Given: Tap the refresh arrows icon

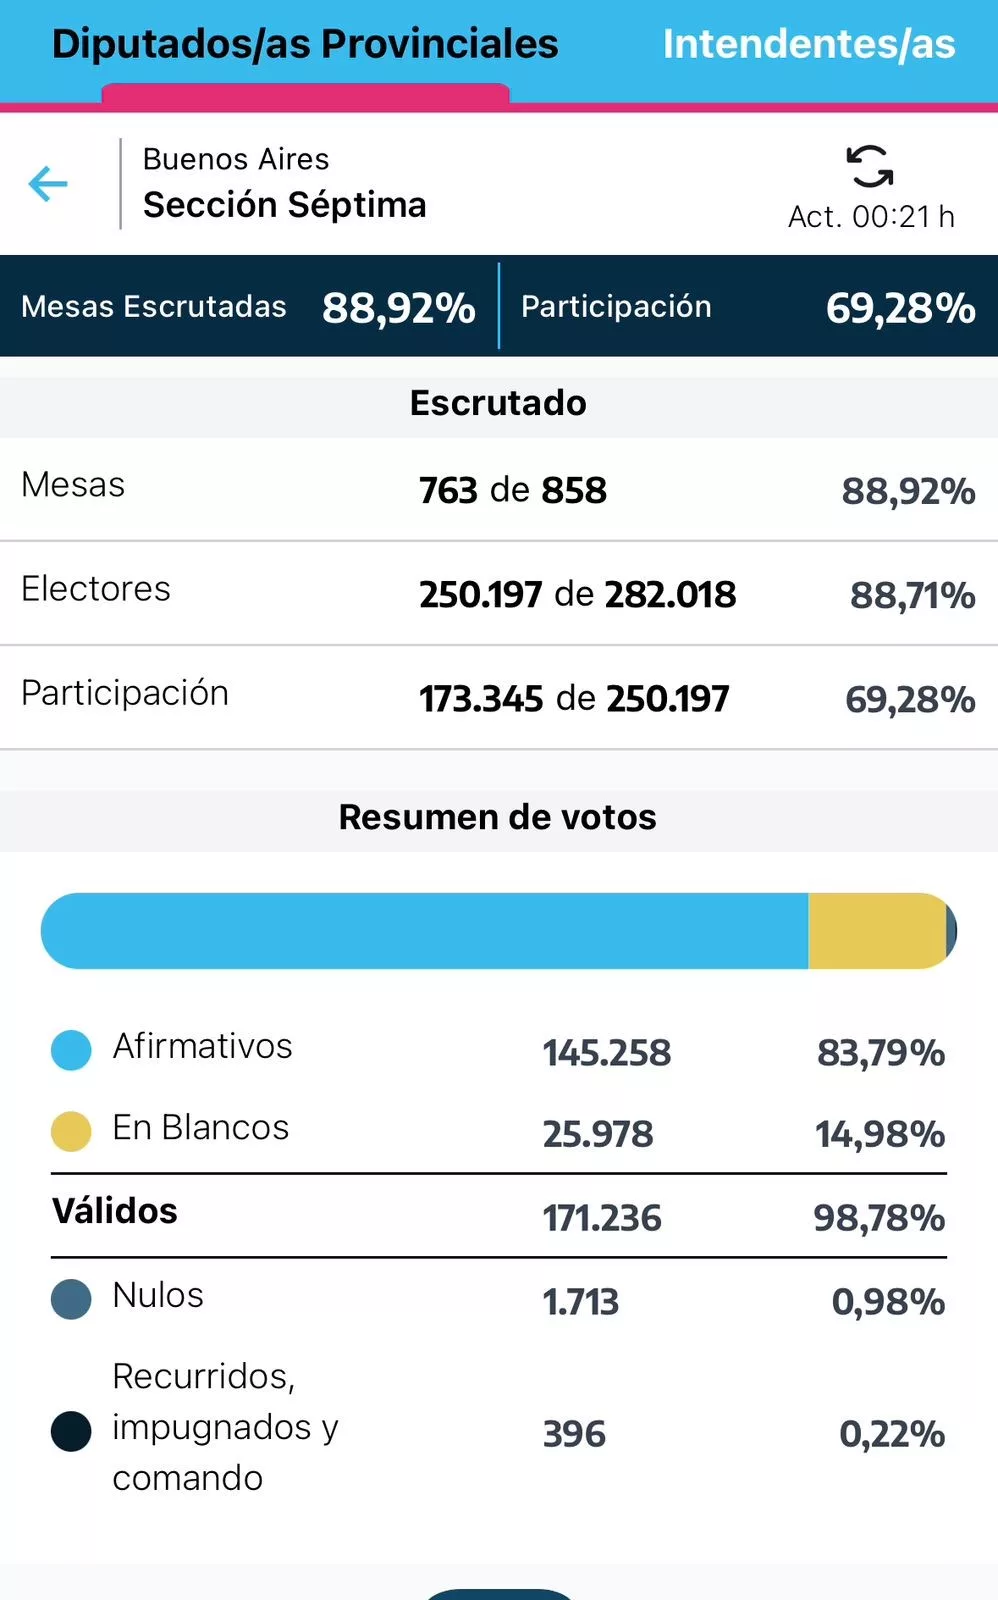Looking at the screenshot, I should pyautogui.click(x=870, y=166).
